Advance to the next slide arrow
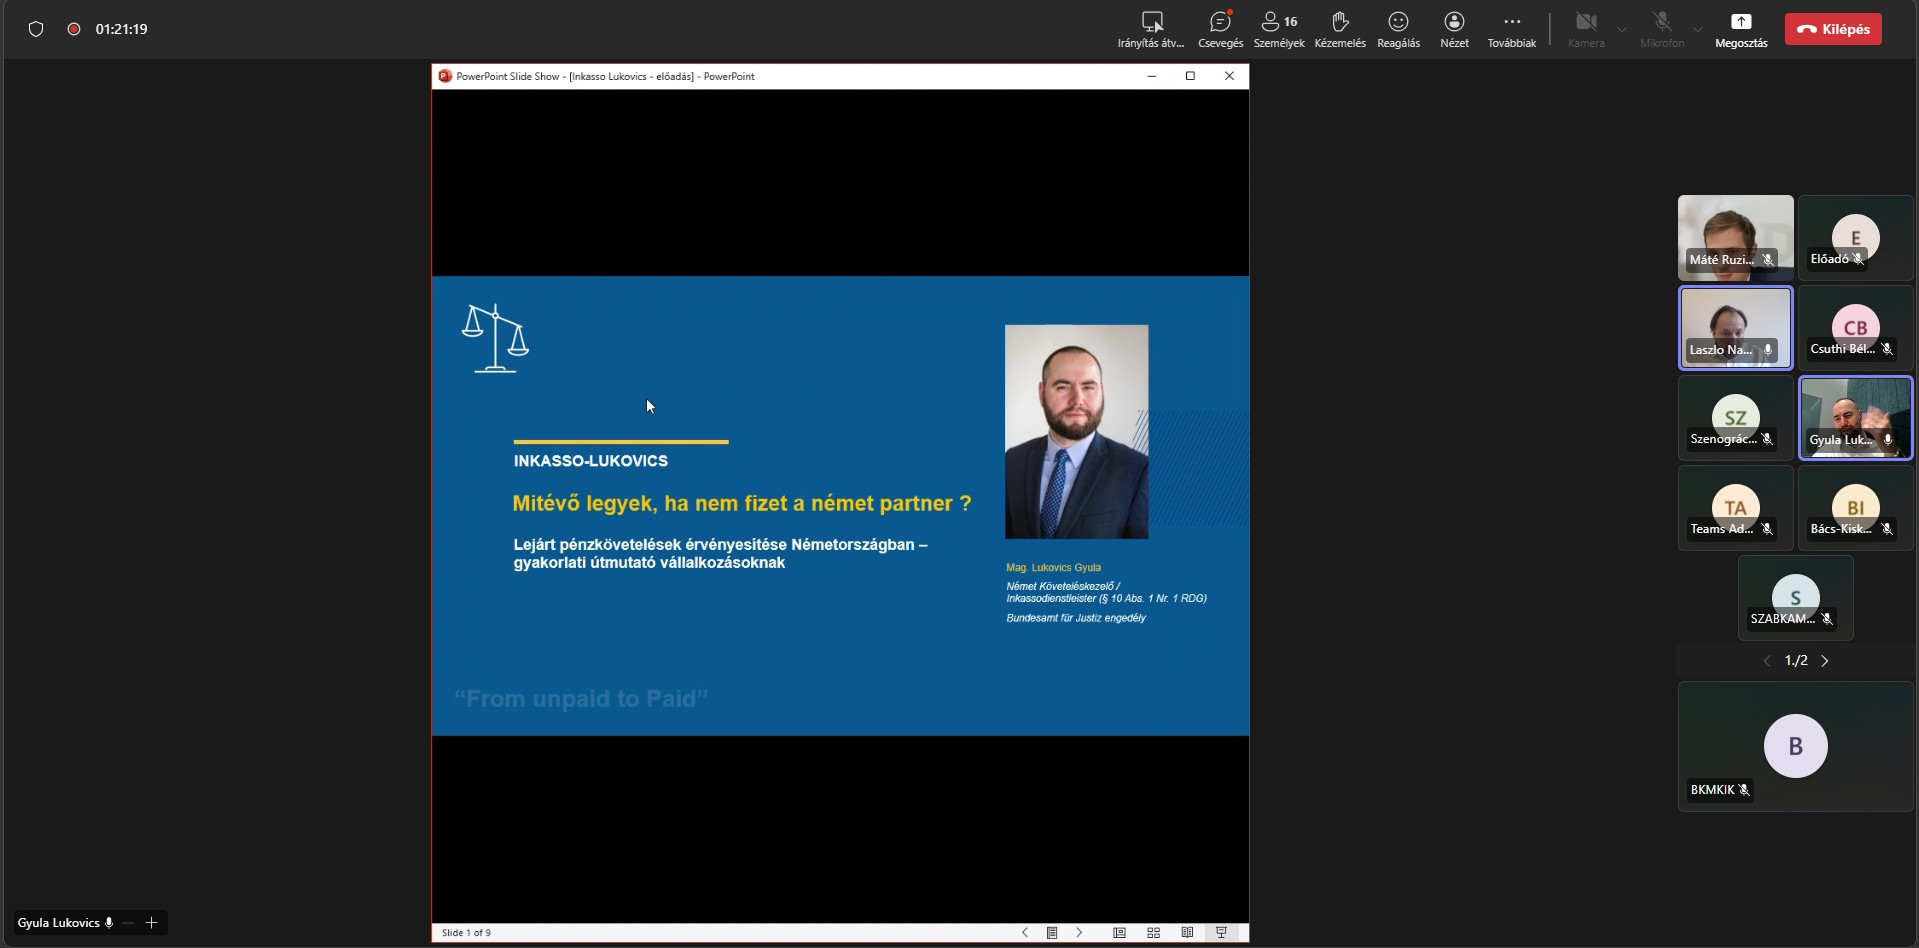The width and height of the screenshot is (1919, 948). point(1079,933)
